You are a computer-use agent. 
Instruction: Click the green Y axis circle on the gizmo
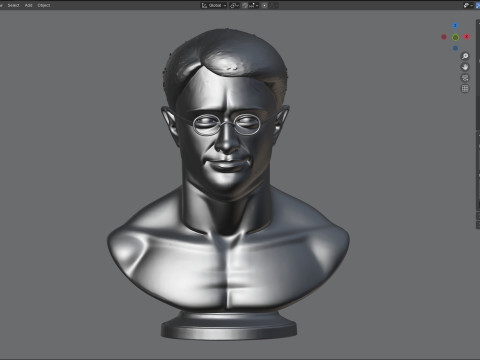(x=455, y=37)
